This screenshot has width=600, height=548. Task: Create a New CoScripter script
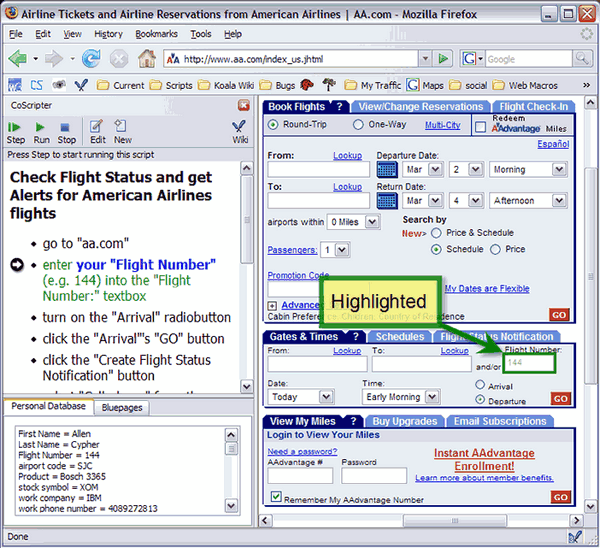click(x=122, y=132)
